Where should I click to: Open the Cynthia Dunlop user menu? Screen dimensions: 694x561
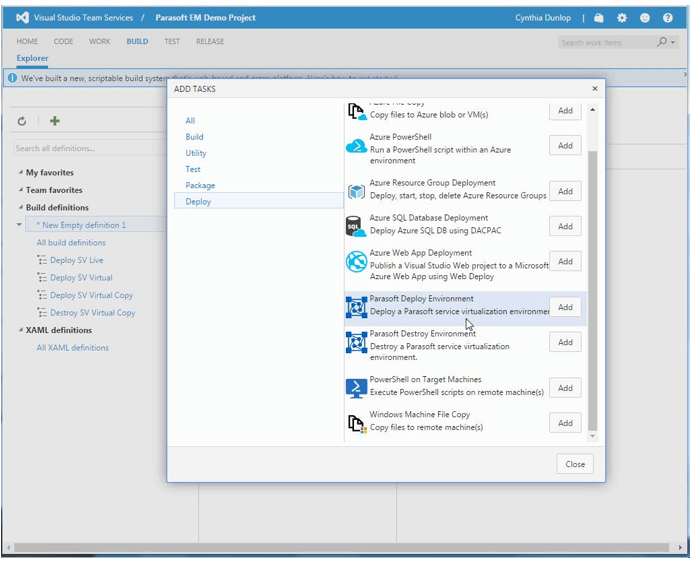tap(543, 18)
